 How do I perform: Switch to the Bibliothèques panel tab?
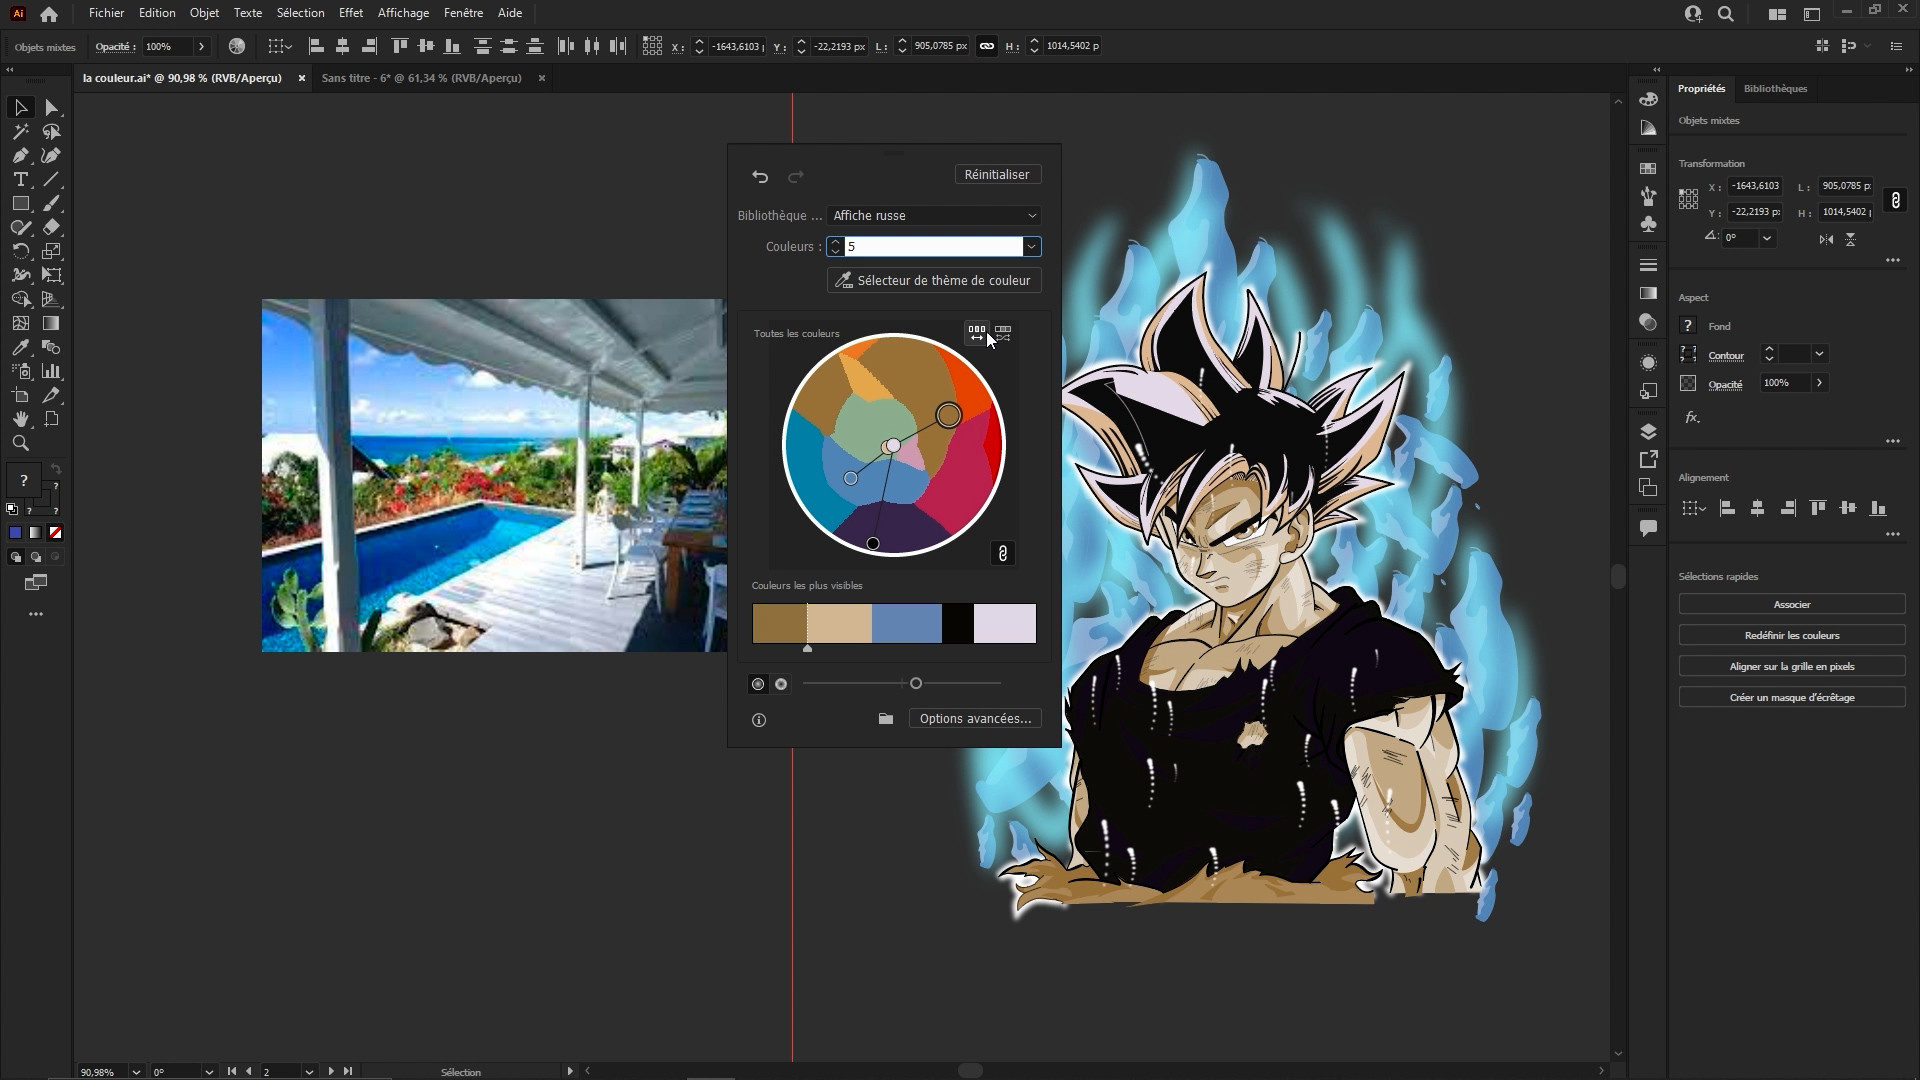click(x=1775, y=89)
